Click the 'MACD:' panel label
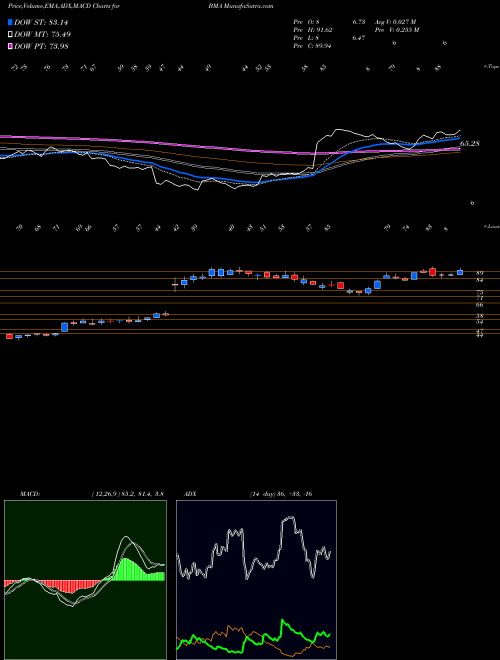 pos(29,494)
